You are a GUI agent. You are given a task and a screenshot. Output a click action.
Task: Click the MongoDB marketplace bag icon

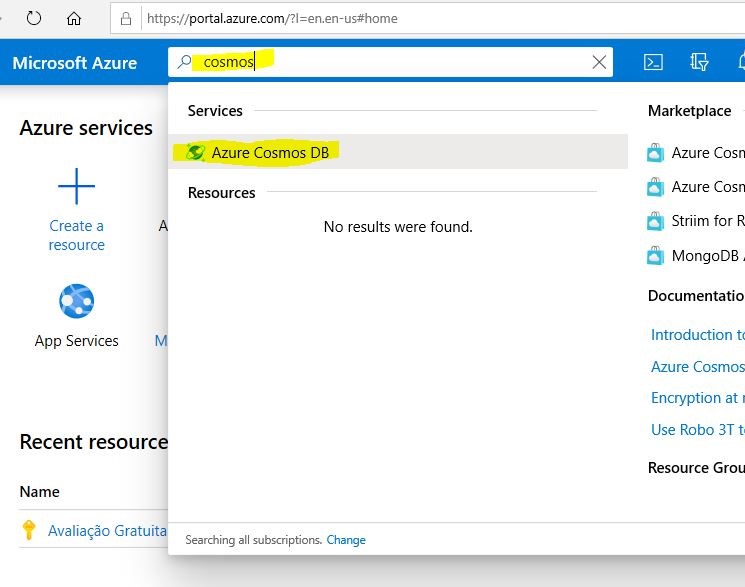[655, 256]
